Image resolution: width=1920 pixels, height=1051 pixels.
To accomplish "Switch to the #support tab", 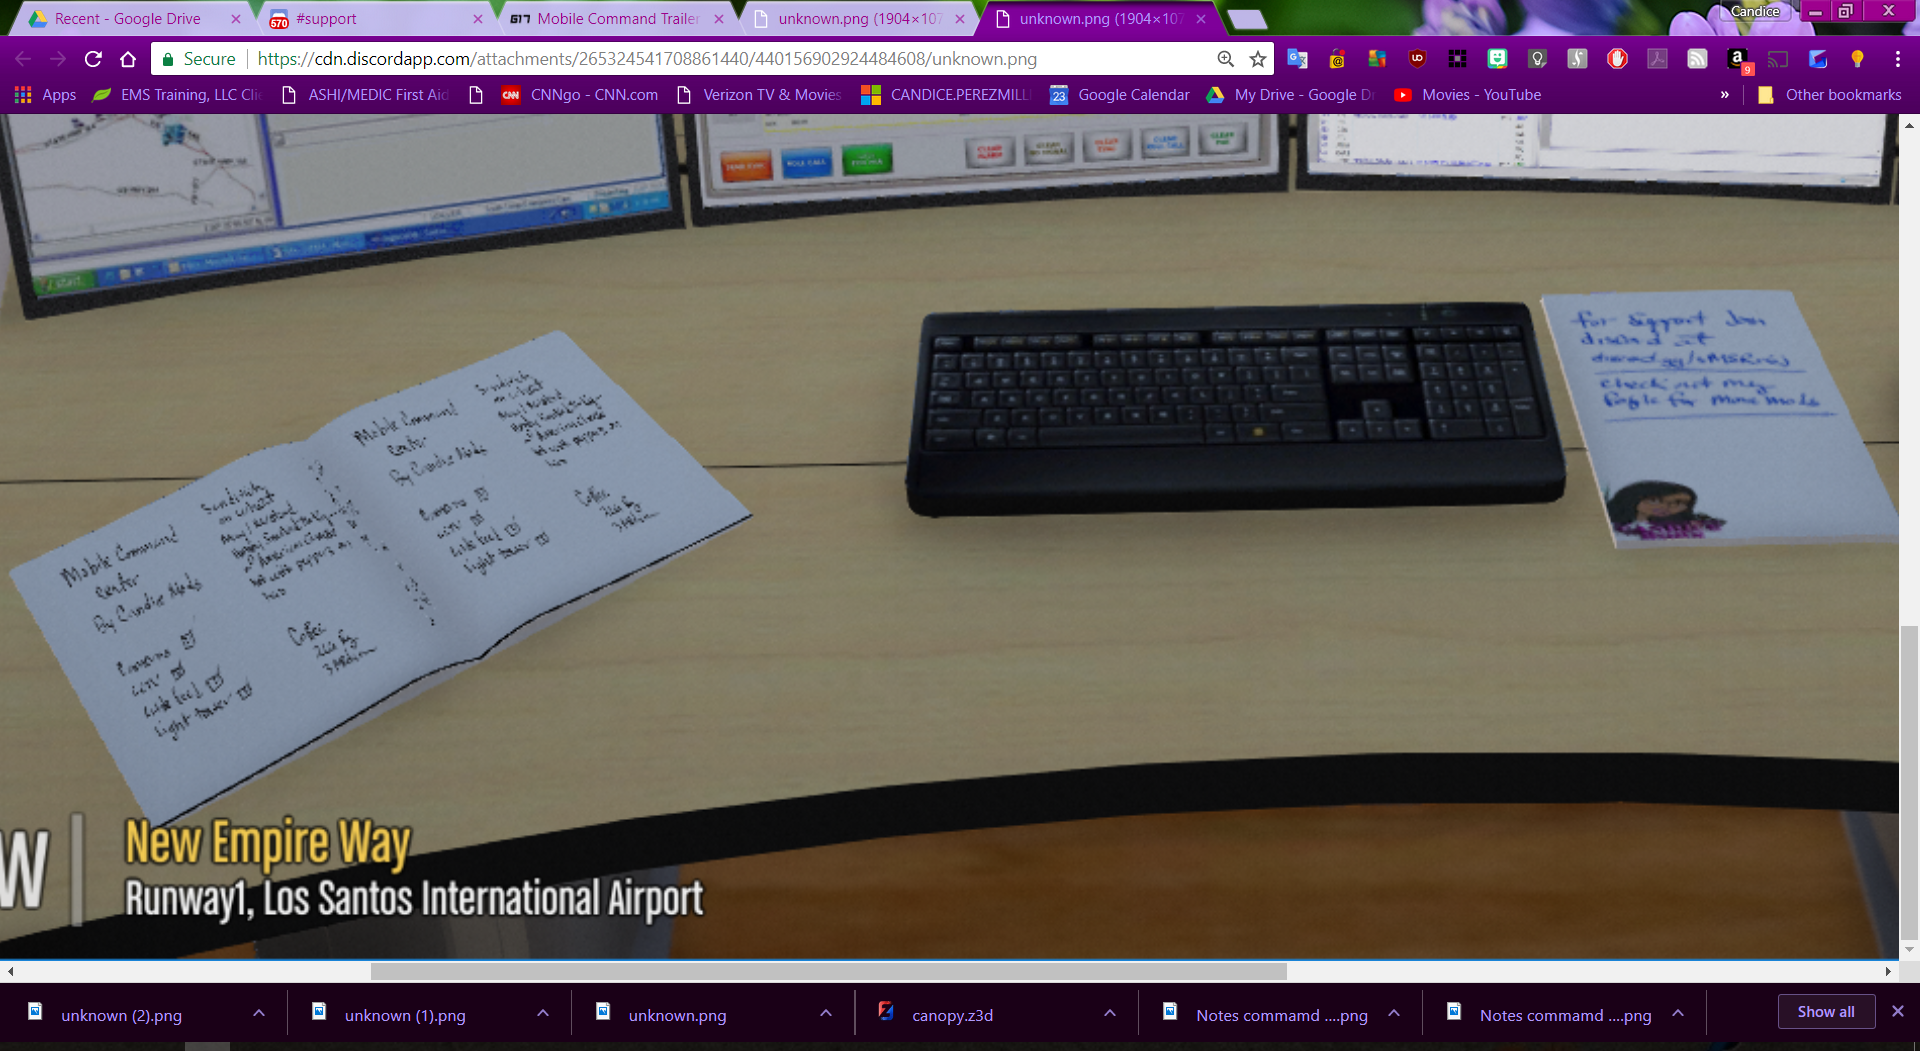I will click(370, 19).
